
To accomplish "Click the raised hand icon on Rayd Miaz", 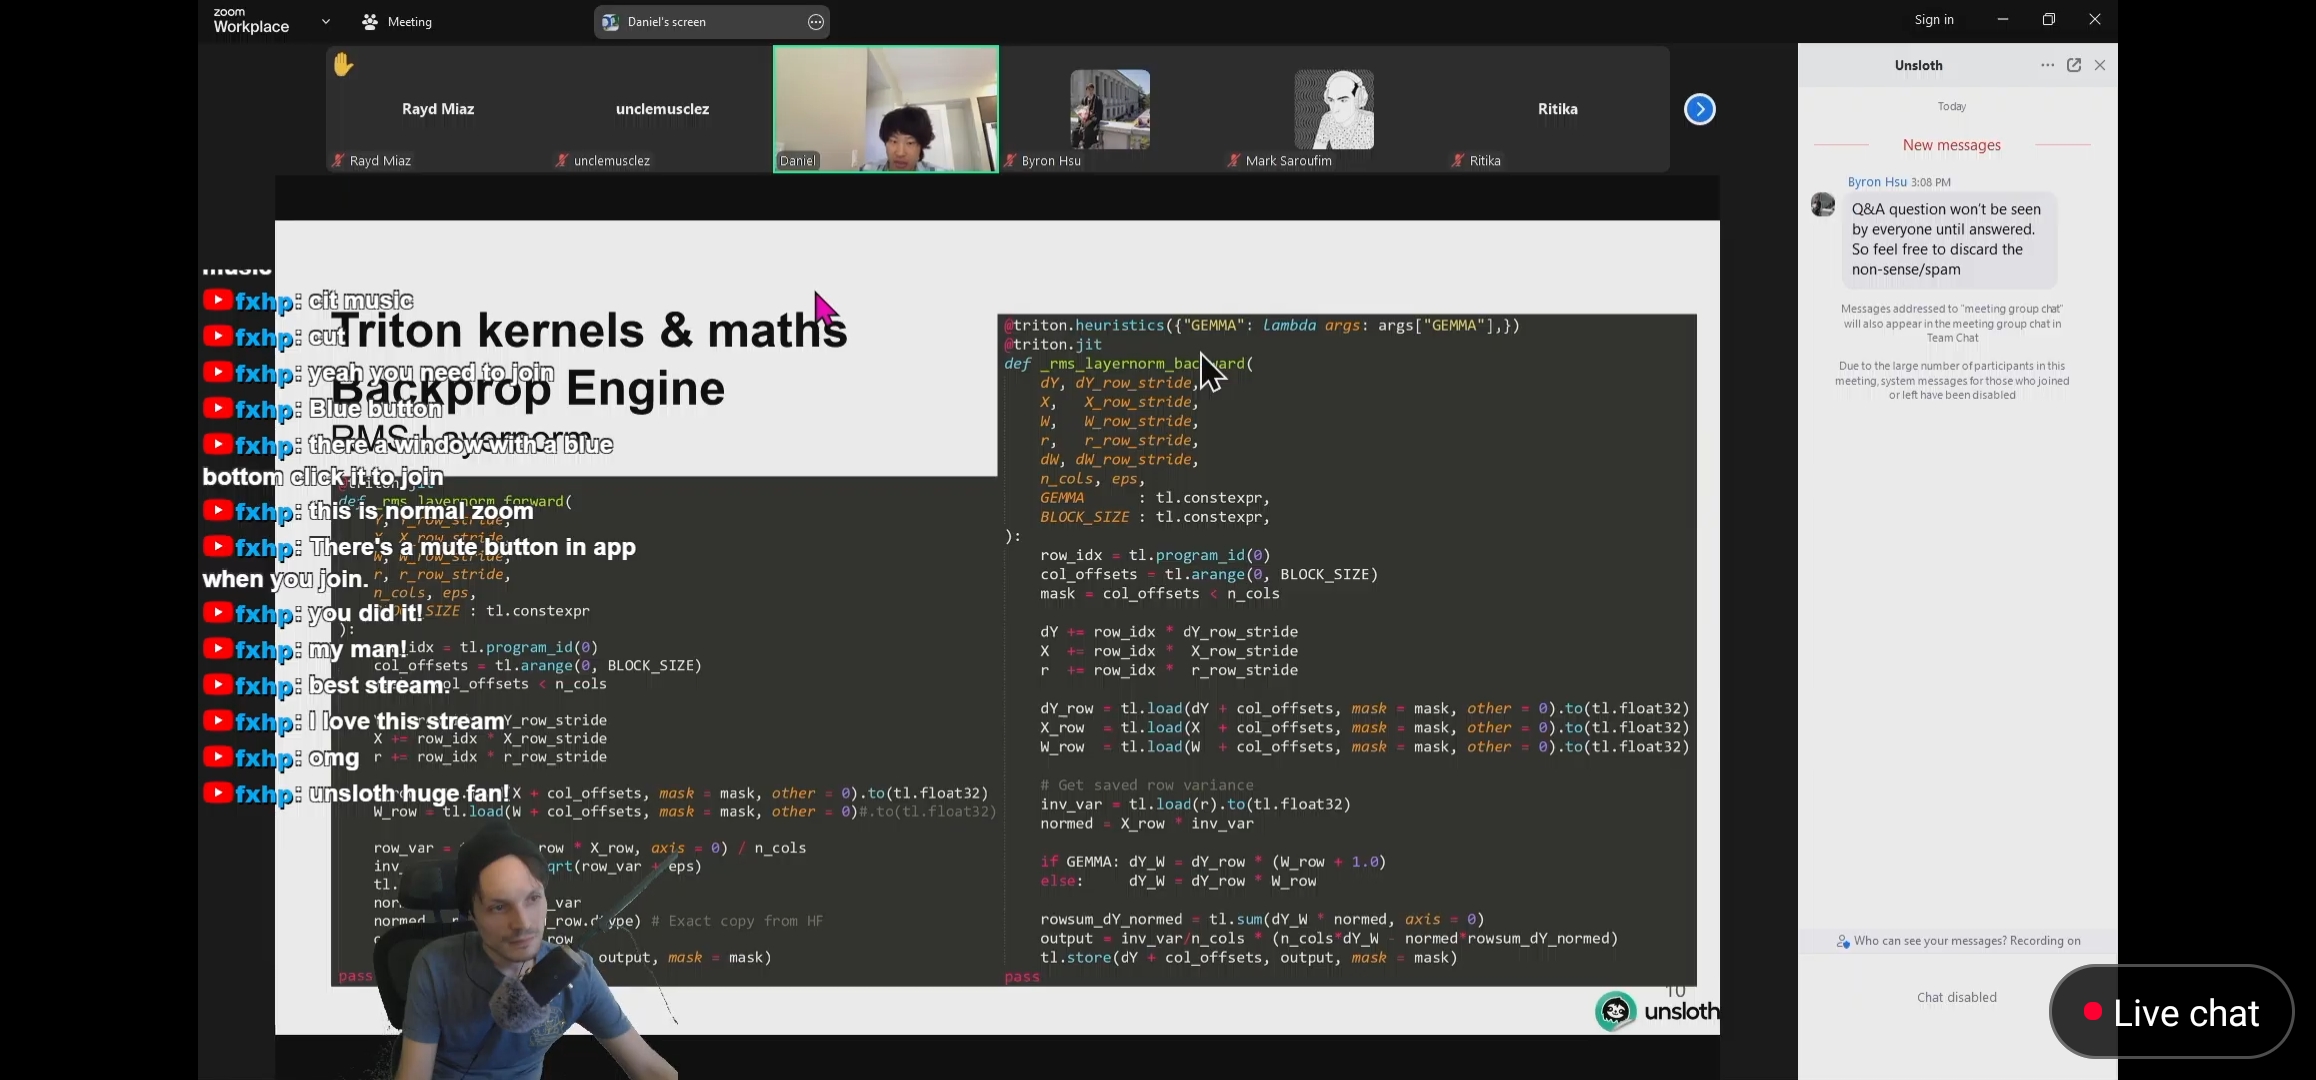I will pyautogui.click(x=343, y=65).
